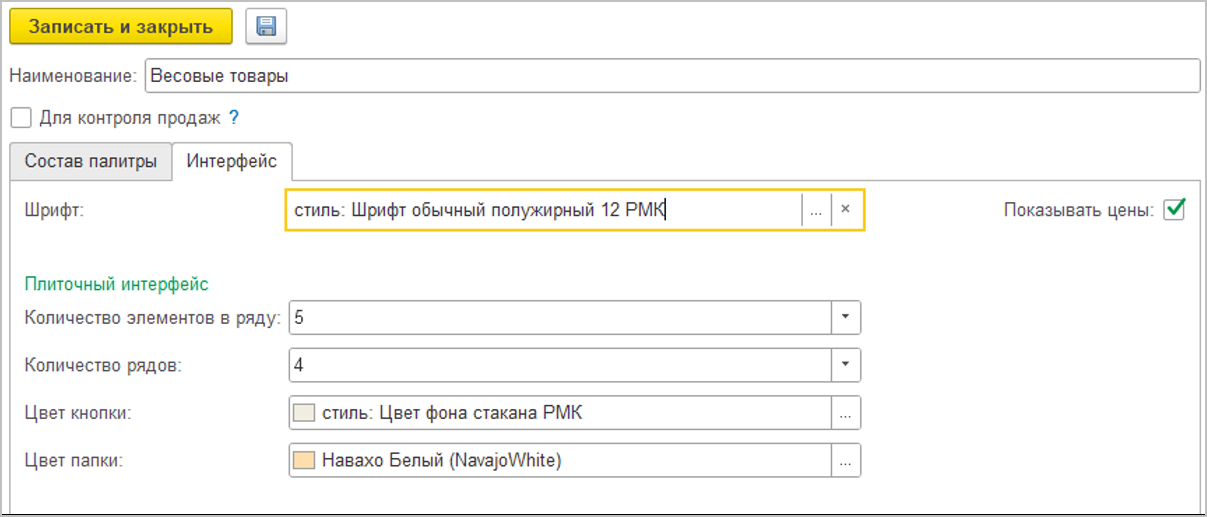The height and width of the screenshot is (517, 1207).
Task: Click the 'Наименование' input field
Action: pyautogui.click(x=670, y=75)
